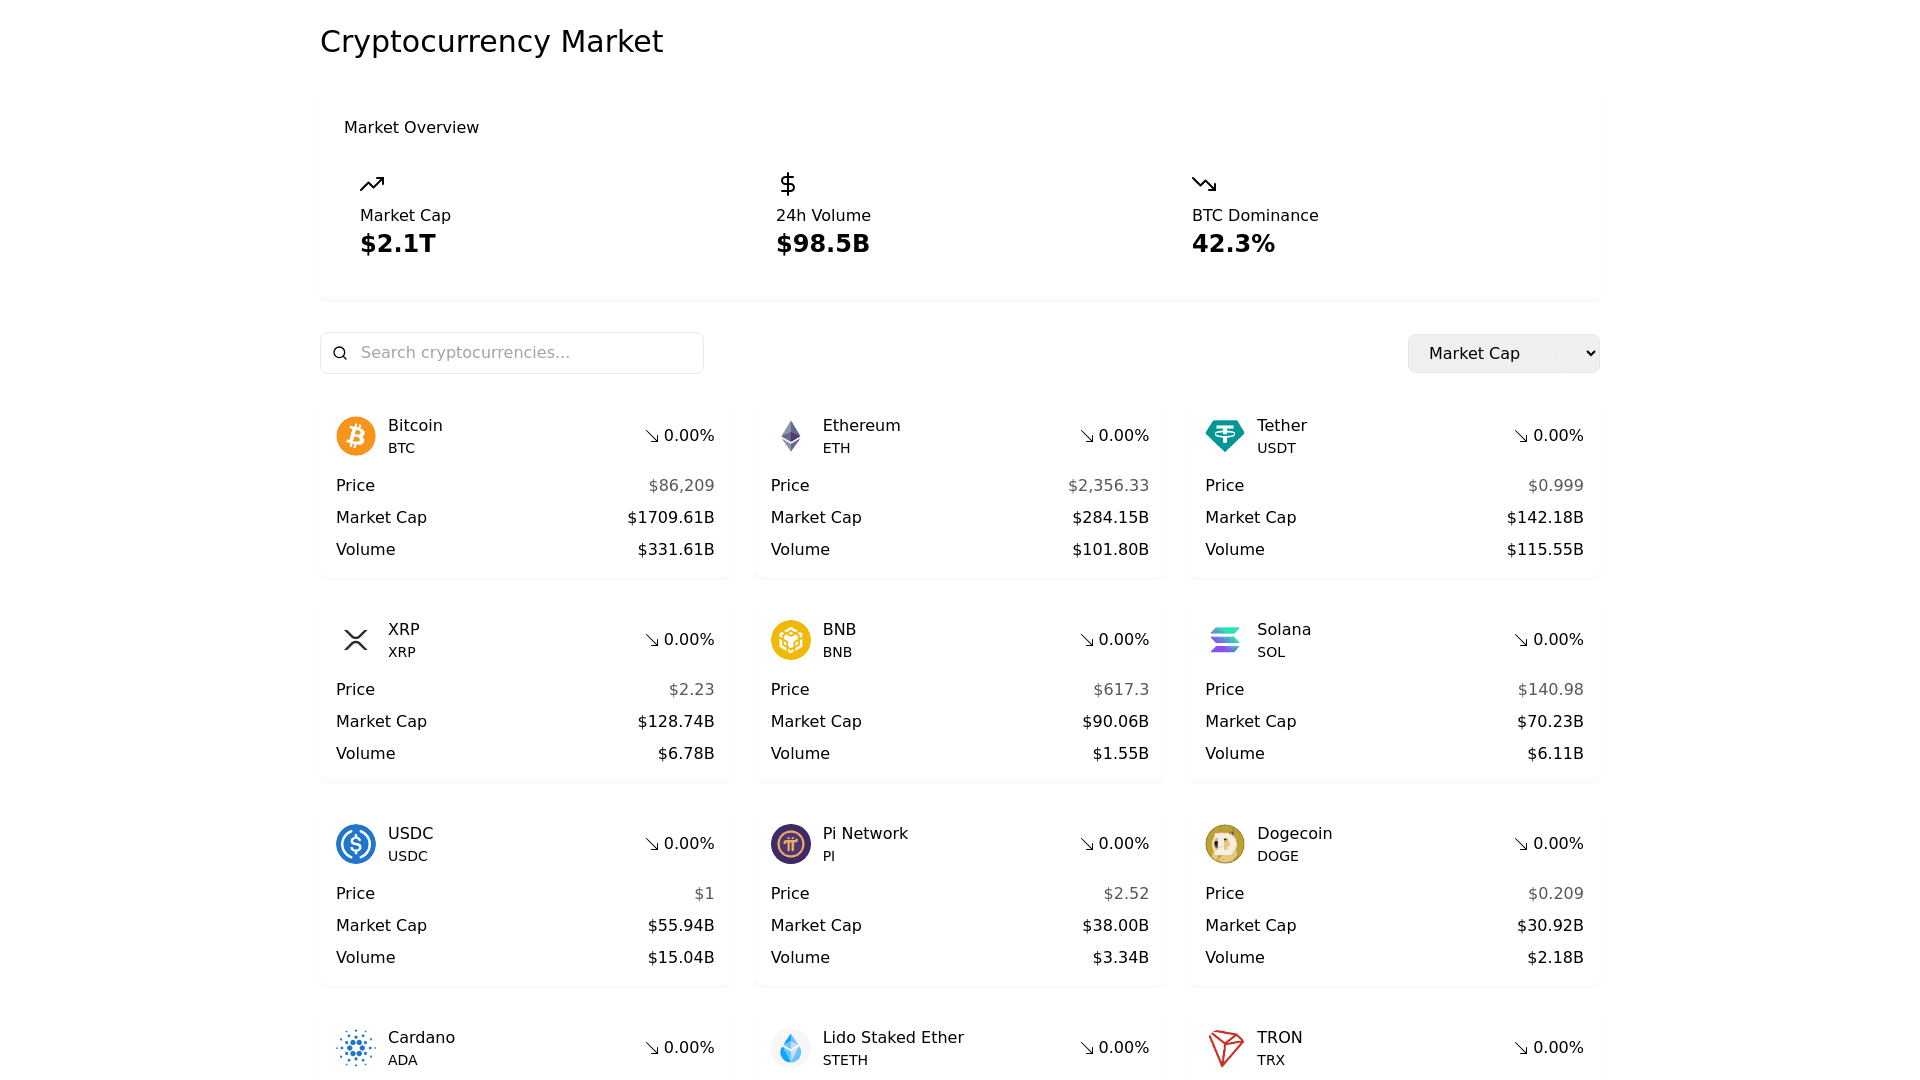The width and height of the screenshot is (1920, 1080).
Task: Click the BNB coin icon
Action: [x=790, y=640]
